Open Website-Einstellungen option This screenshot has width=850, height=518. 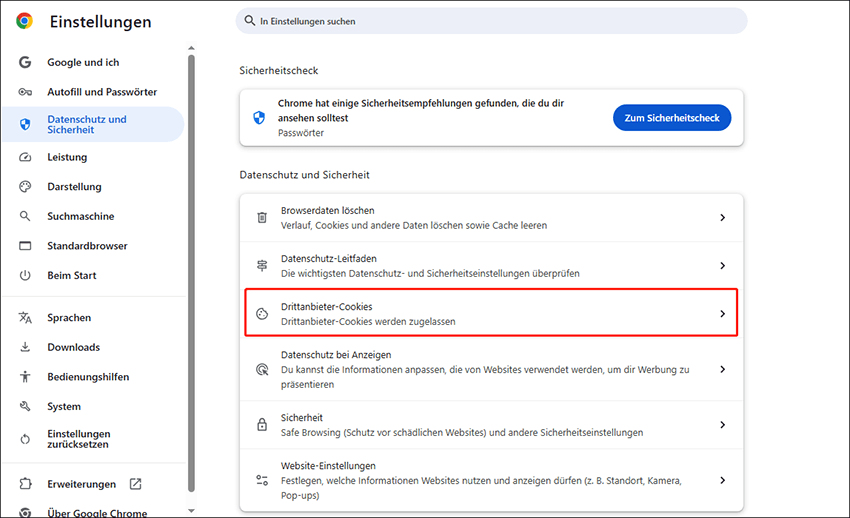pos(491,480)
